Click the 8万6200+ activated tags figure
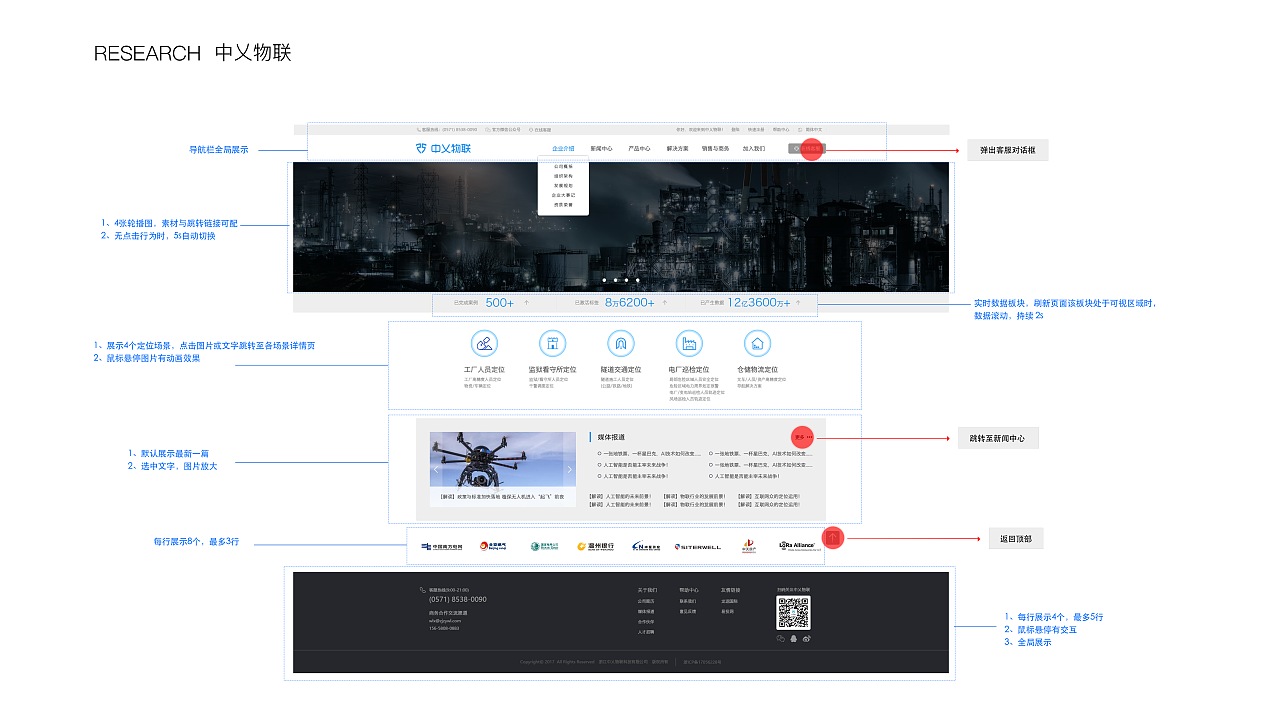1280x717 pixels. point(630,303)
